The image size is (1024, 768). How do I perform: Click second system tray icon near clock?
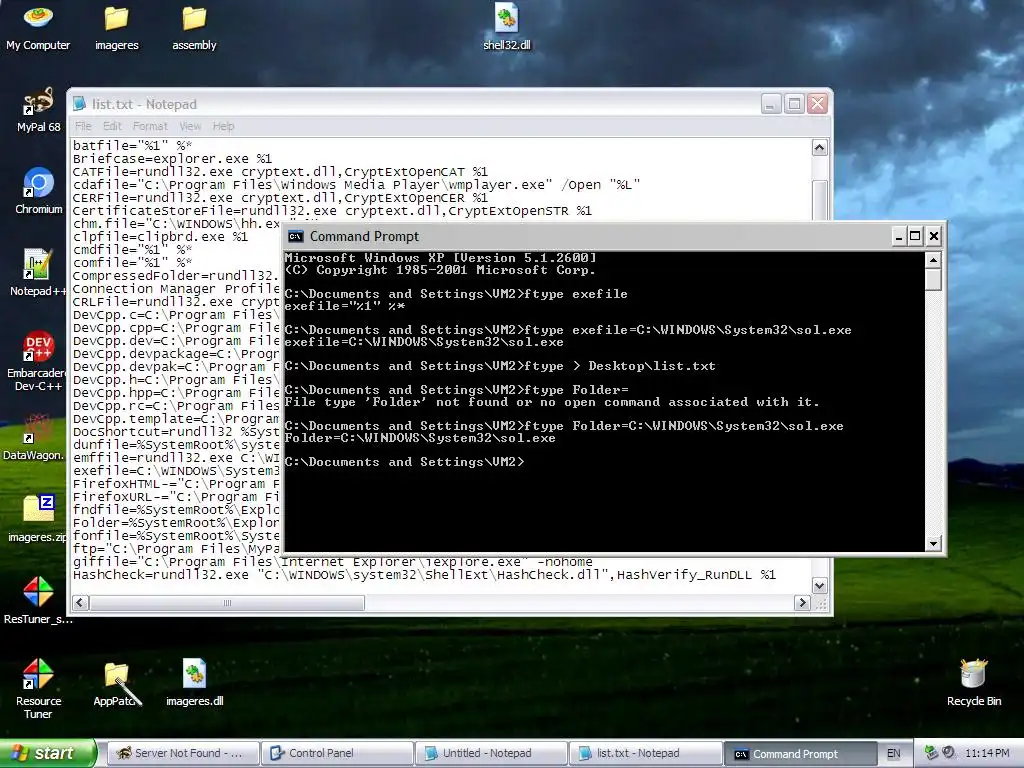pos(949,753)
